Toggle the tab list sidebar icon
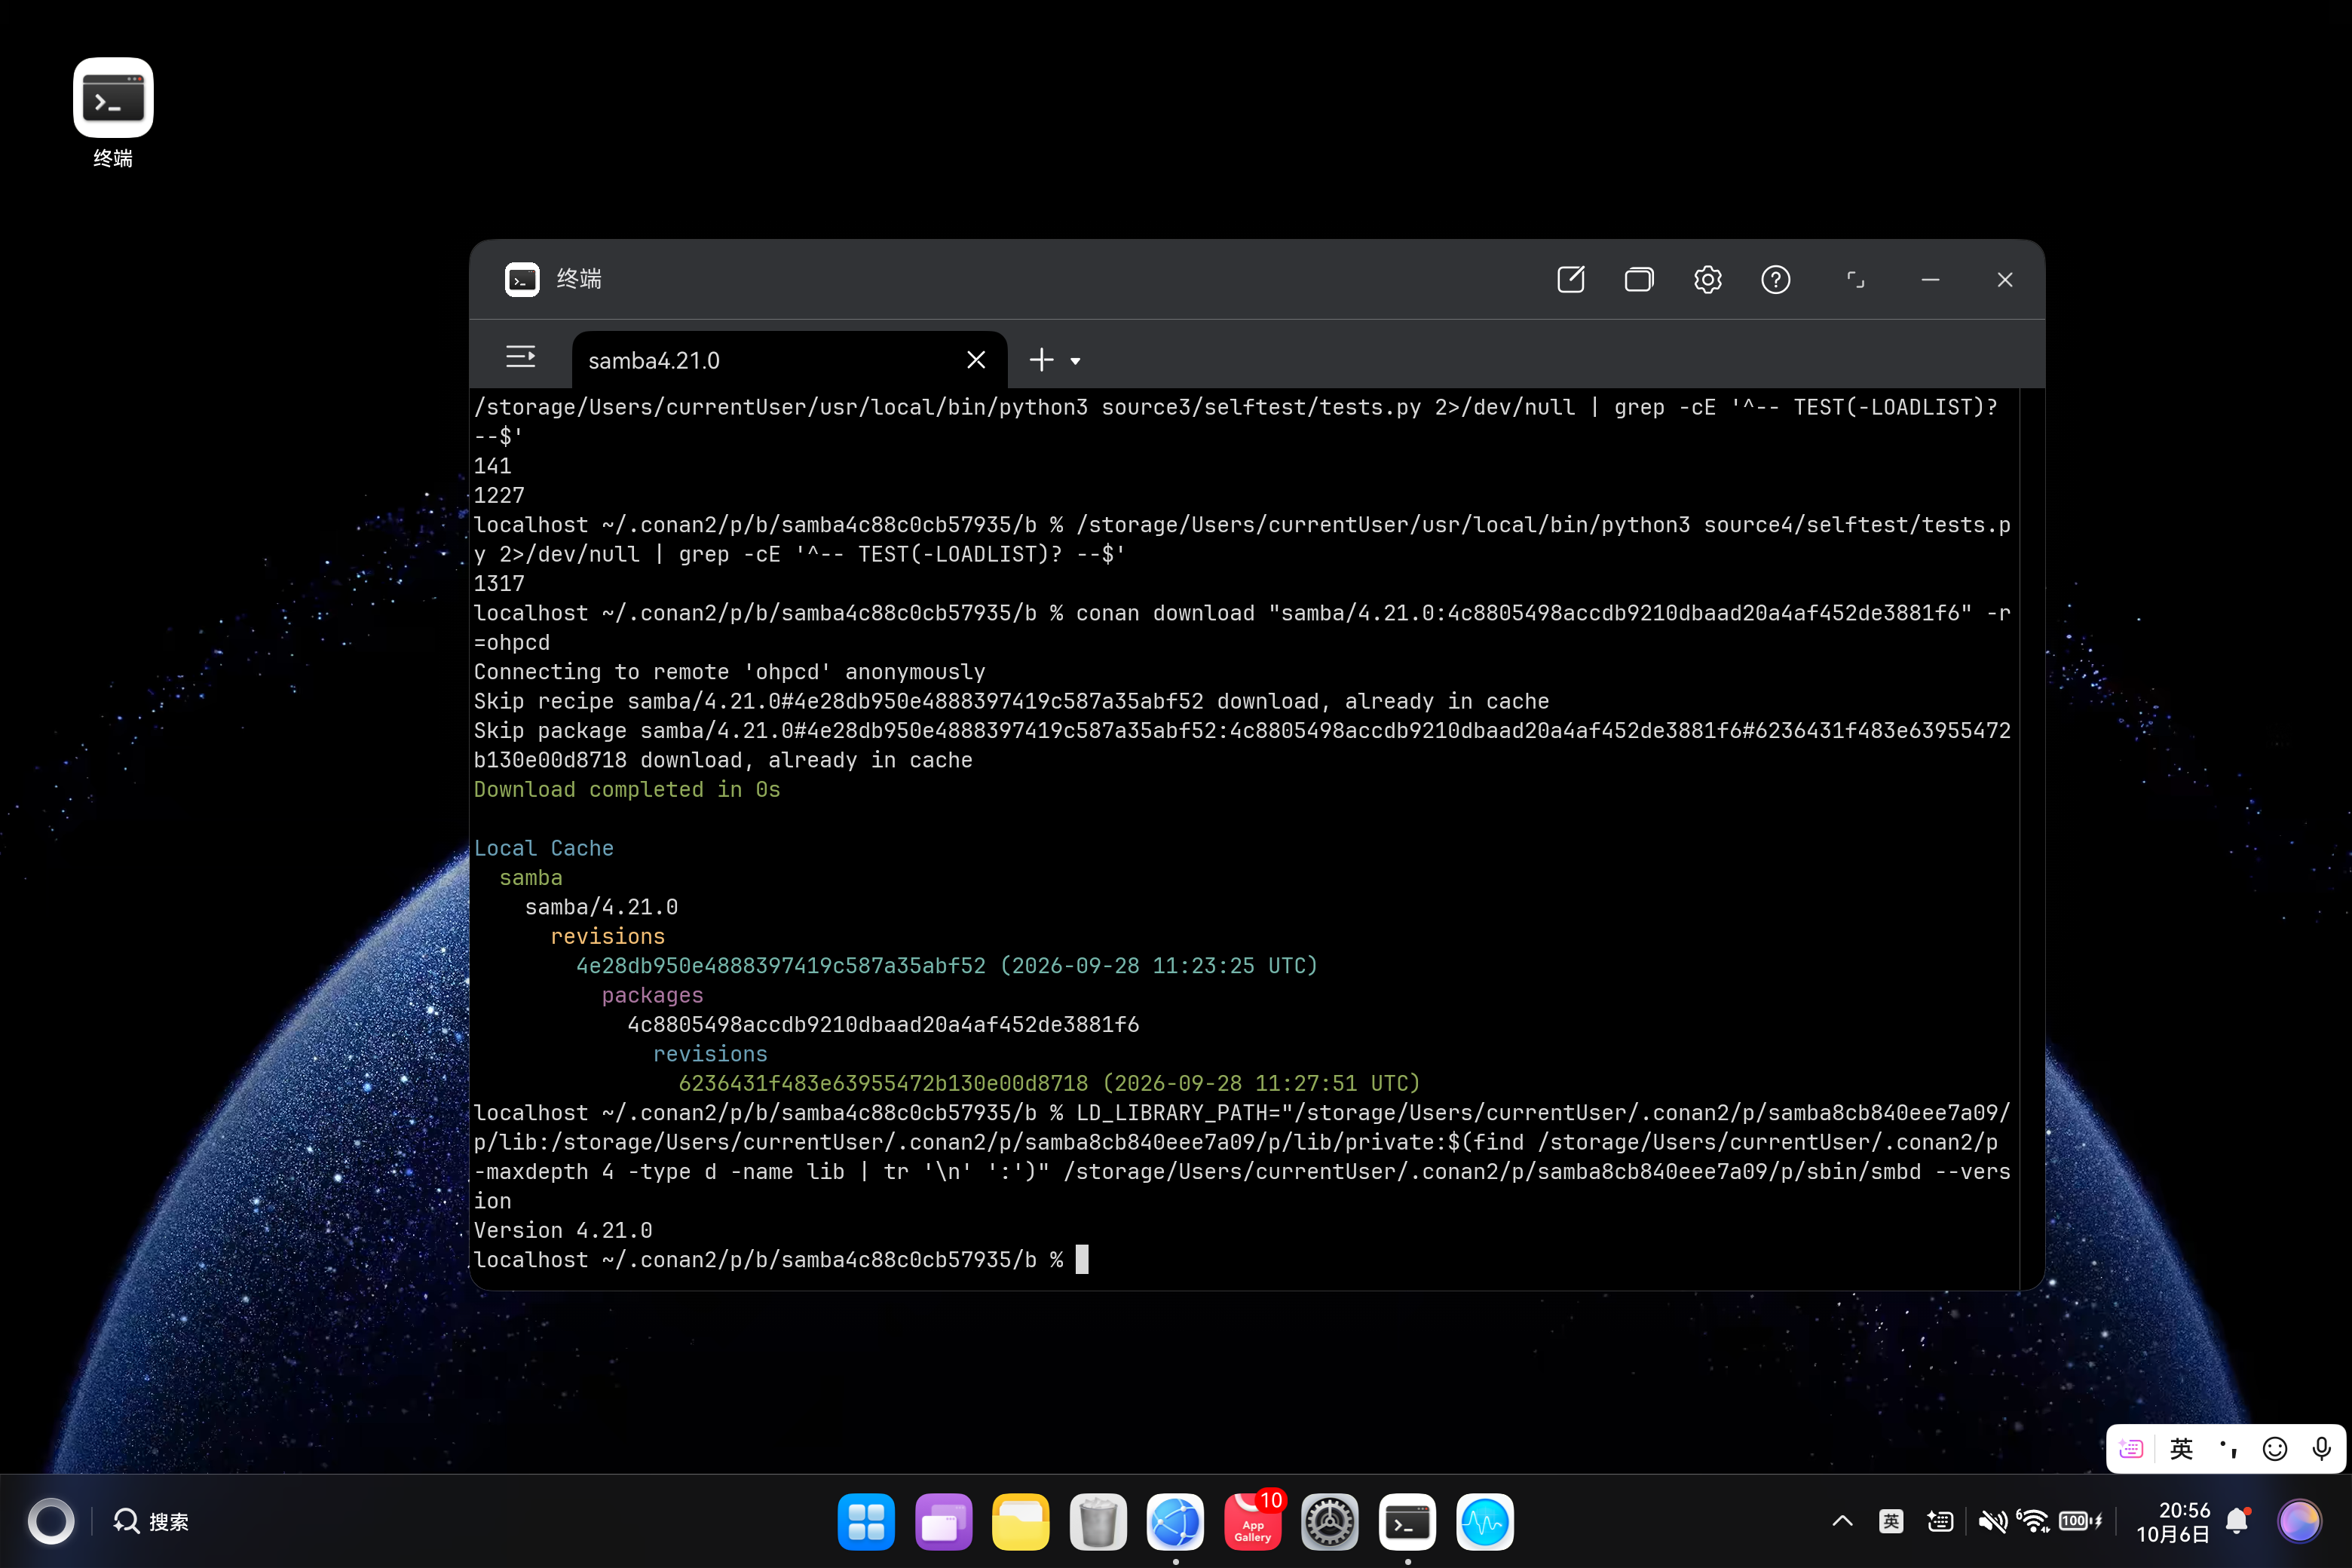 tap(521, 357)
